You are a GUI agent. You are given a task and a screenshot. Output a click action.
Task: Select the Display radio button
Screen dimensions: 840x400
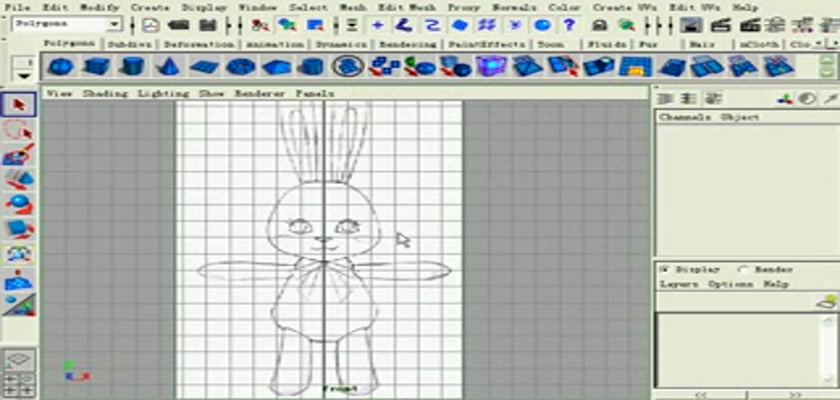(665, 269)
